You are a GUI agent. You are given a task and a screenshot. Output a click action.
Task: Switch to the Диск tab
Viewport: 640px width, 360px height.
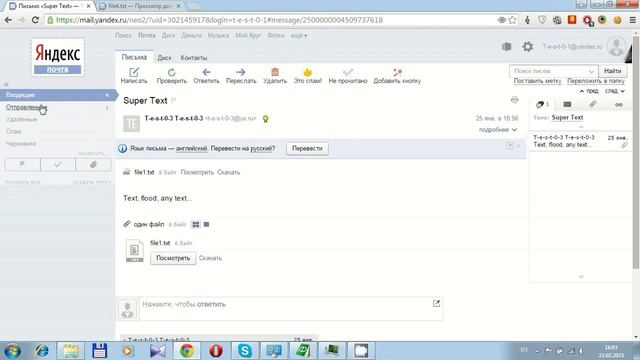(164, 58)
